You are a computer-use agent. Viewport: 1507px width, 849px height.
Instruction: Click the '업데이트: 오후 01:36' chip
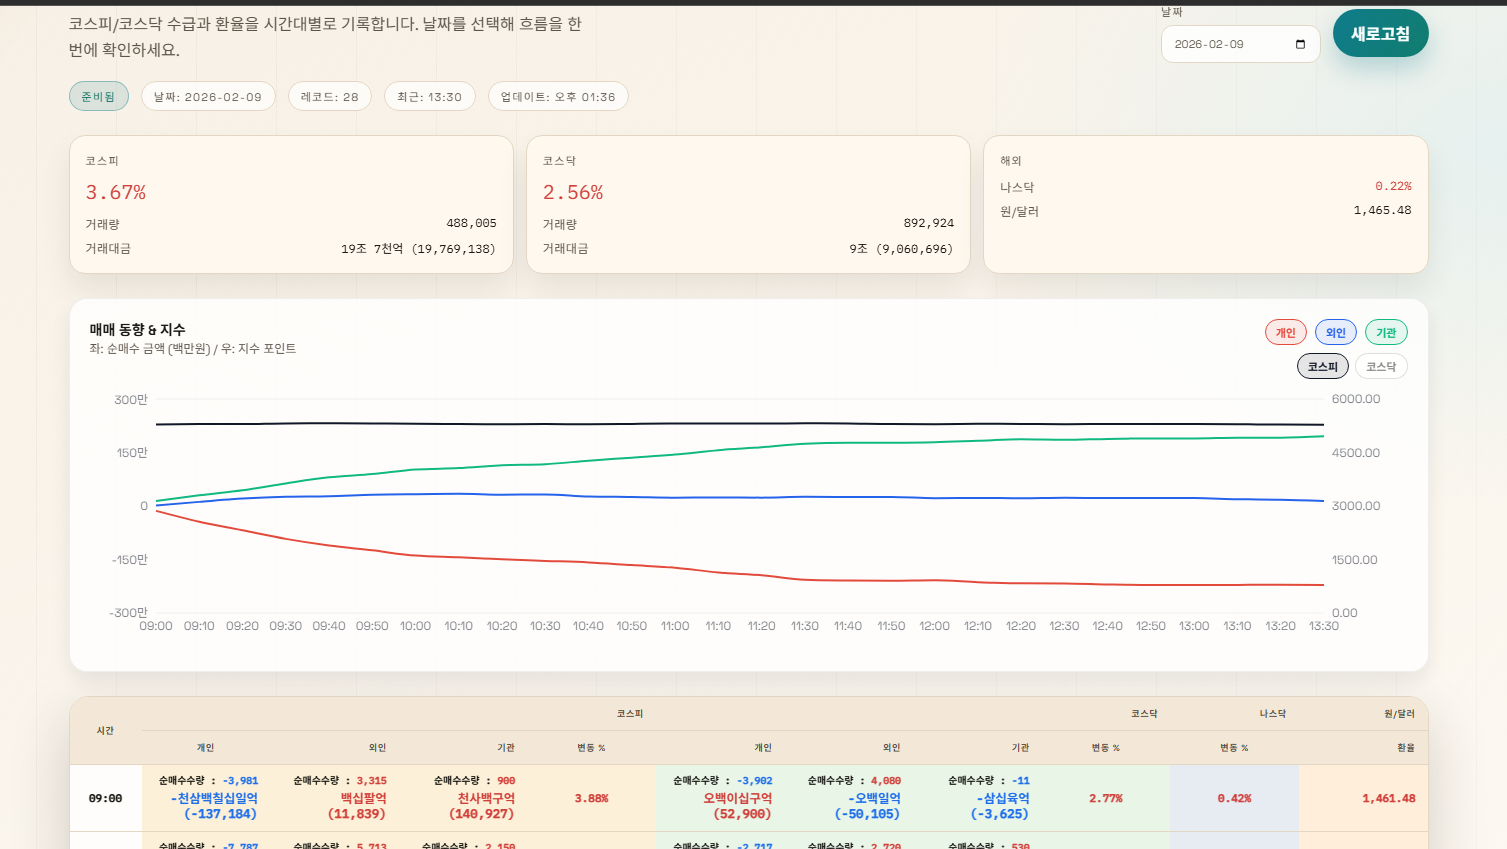(x=558, y=96)
